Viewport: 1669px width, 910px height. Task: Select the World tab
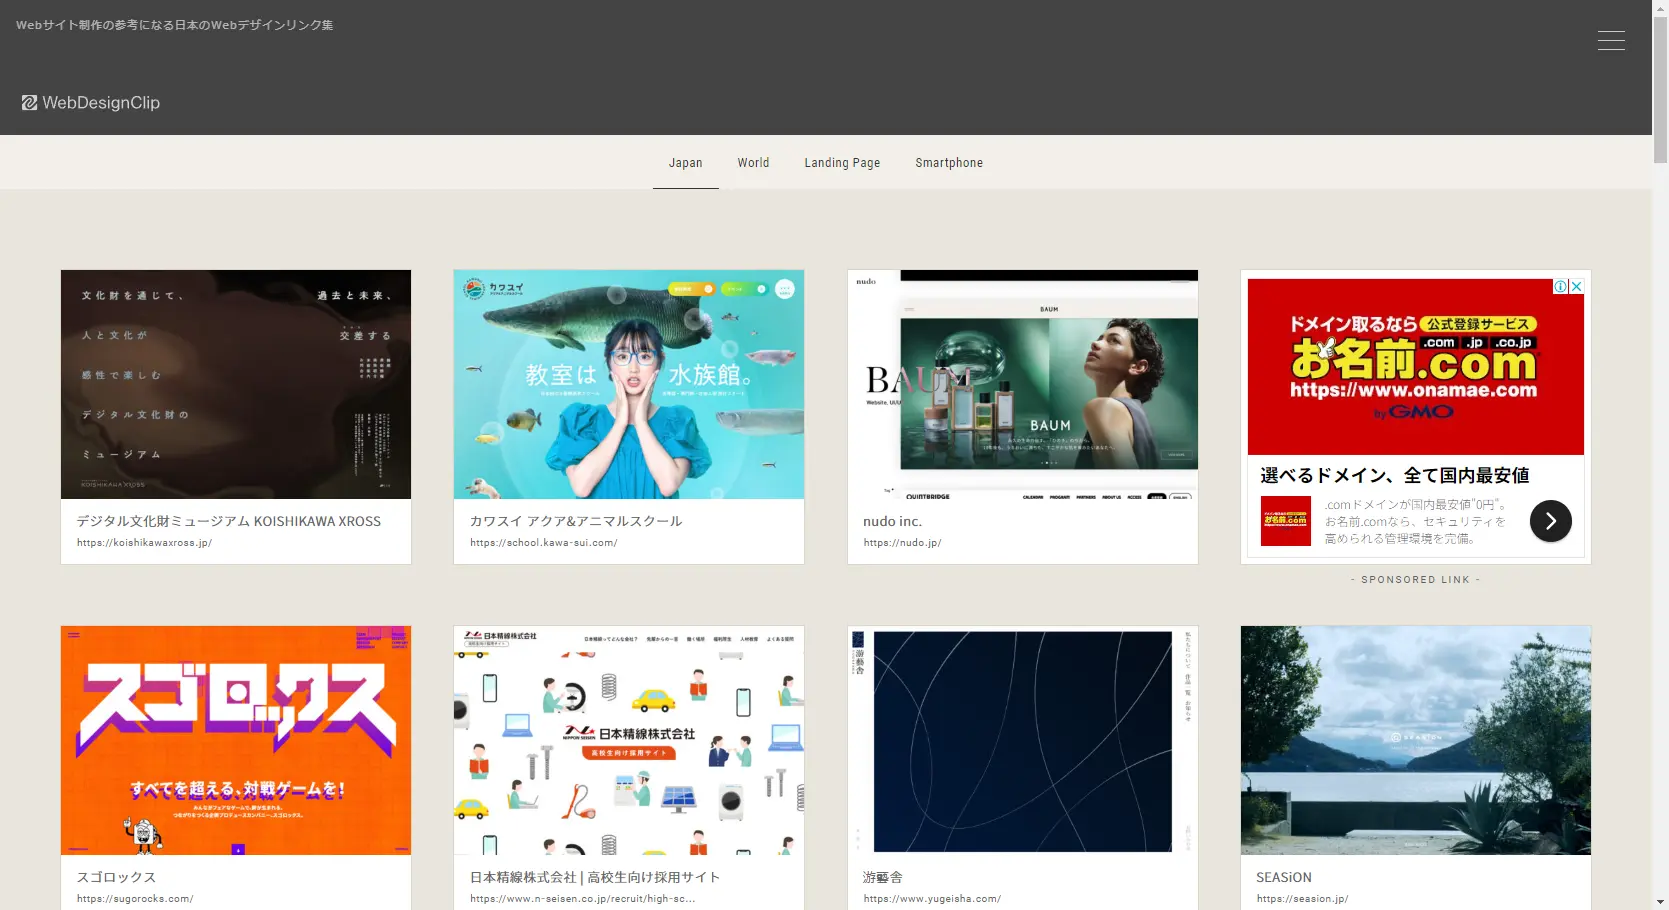click(753, 163)
